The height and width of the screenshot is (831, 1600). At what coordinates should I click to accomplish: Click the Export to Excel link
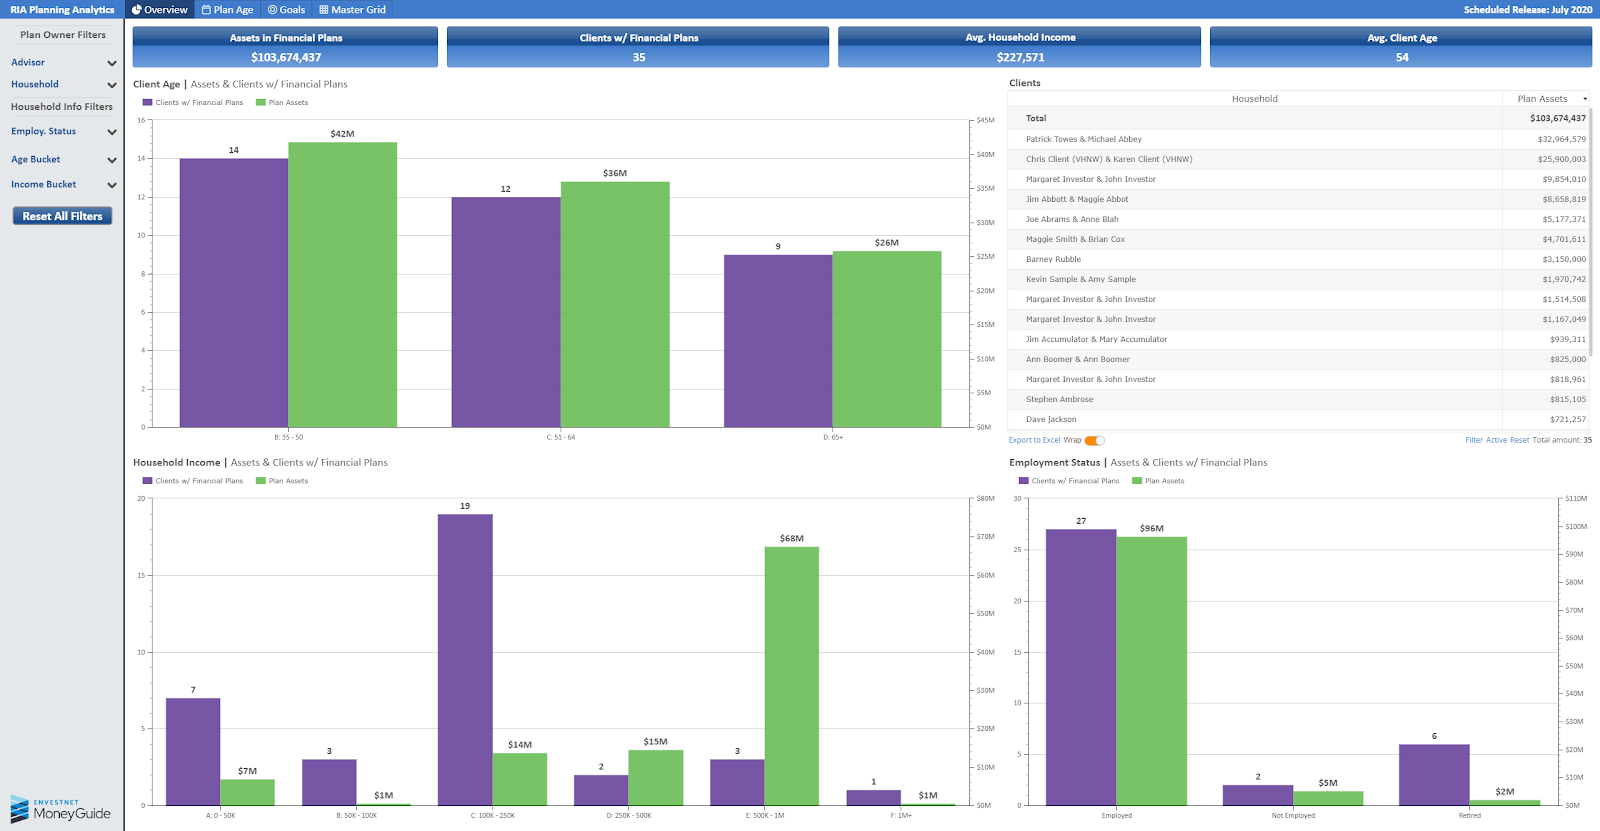(x=1034, y=440)
